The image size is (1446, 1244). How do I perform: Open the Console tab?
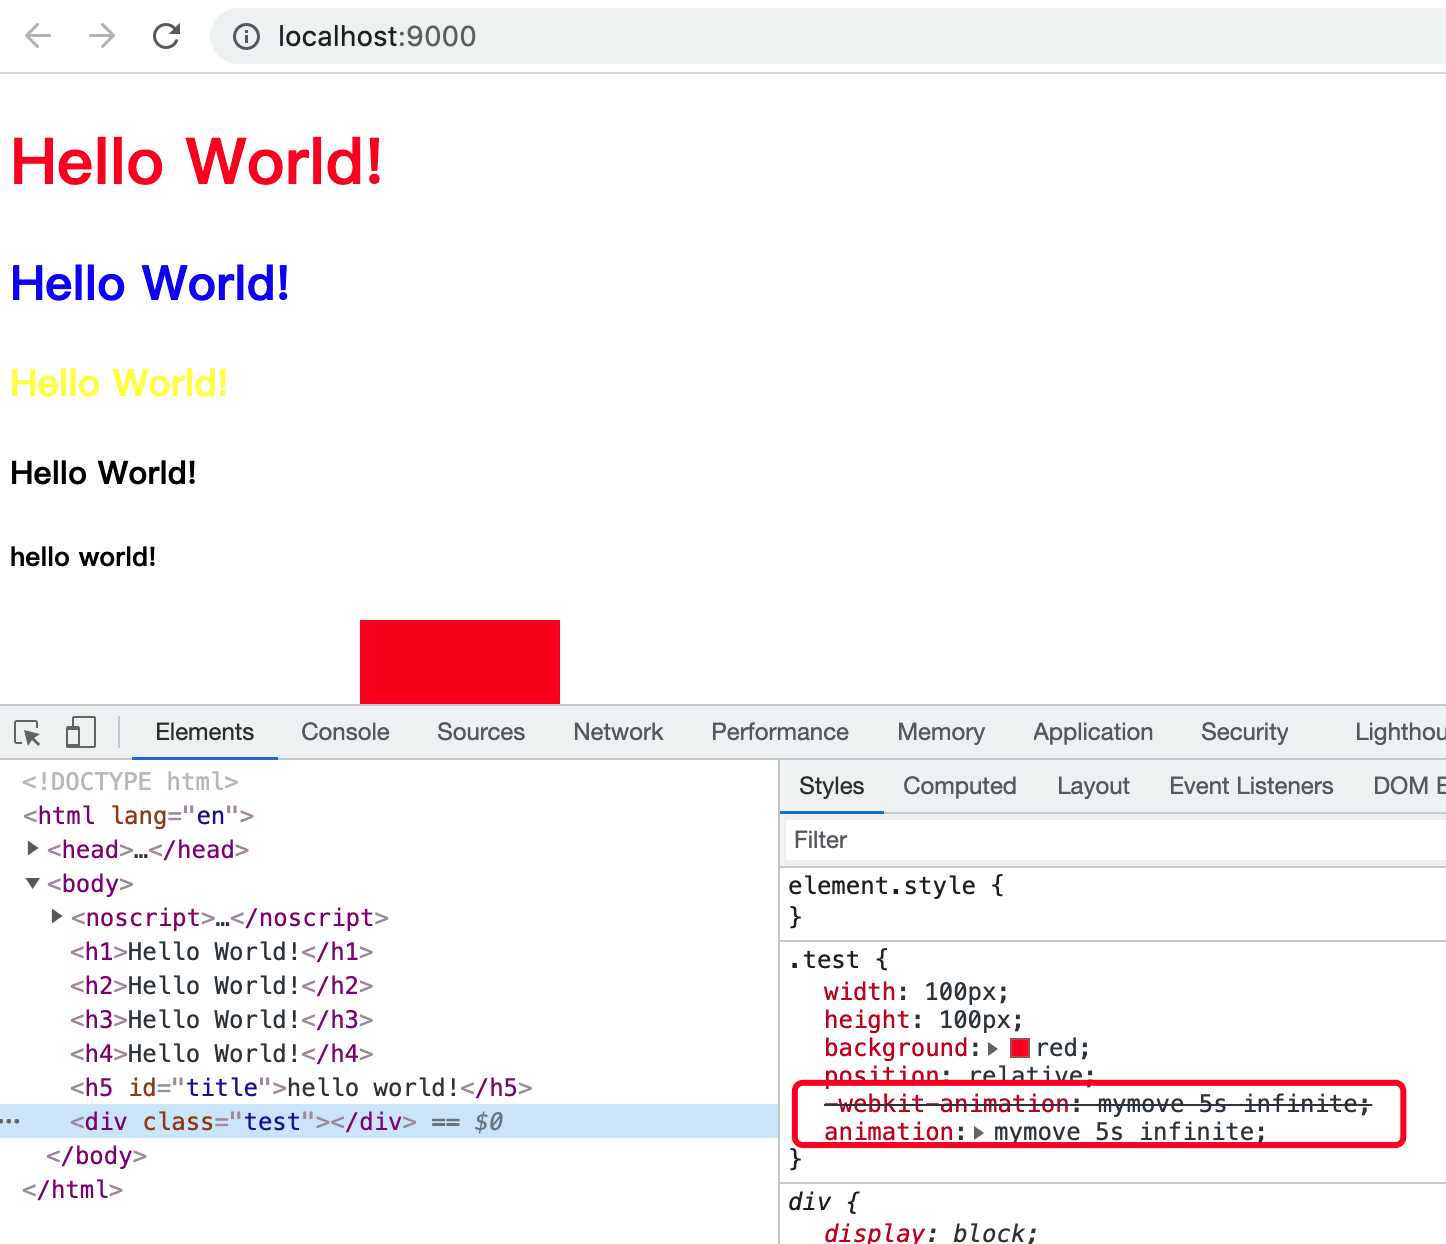[345, 732]
